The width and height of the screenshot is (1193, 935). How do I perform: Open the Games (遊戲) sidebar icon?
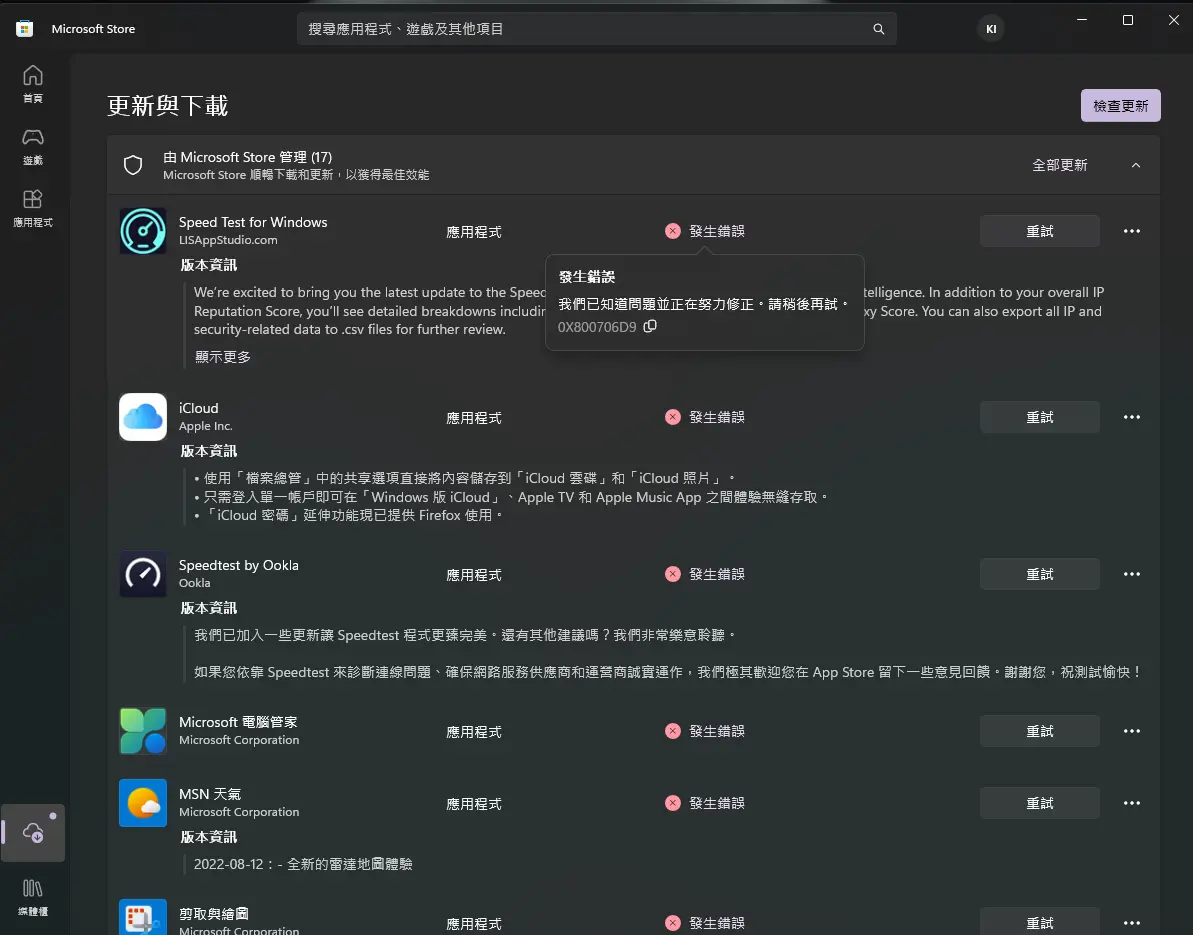tap(33, 146)
